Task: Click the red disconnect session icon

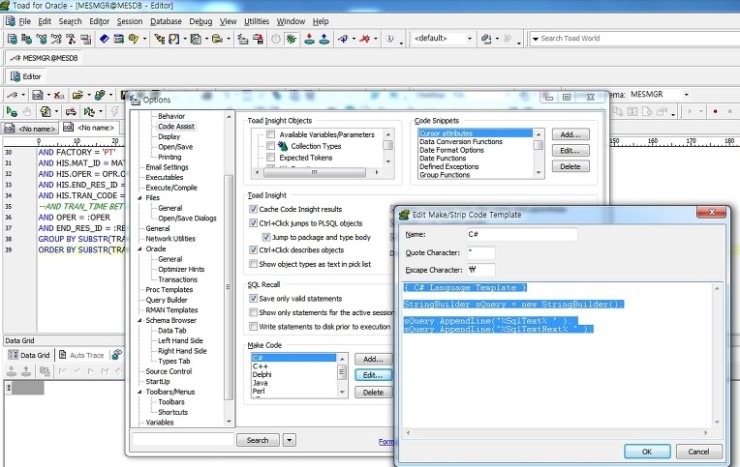Action: (364, 39)
